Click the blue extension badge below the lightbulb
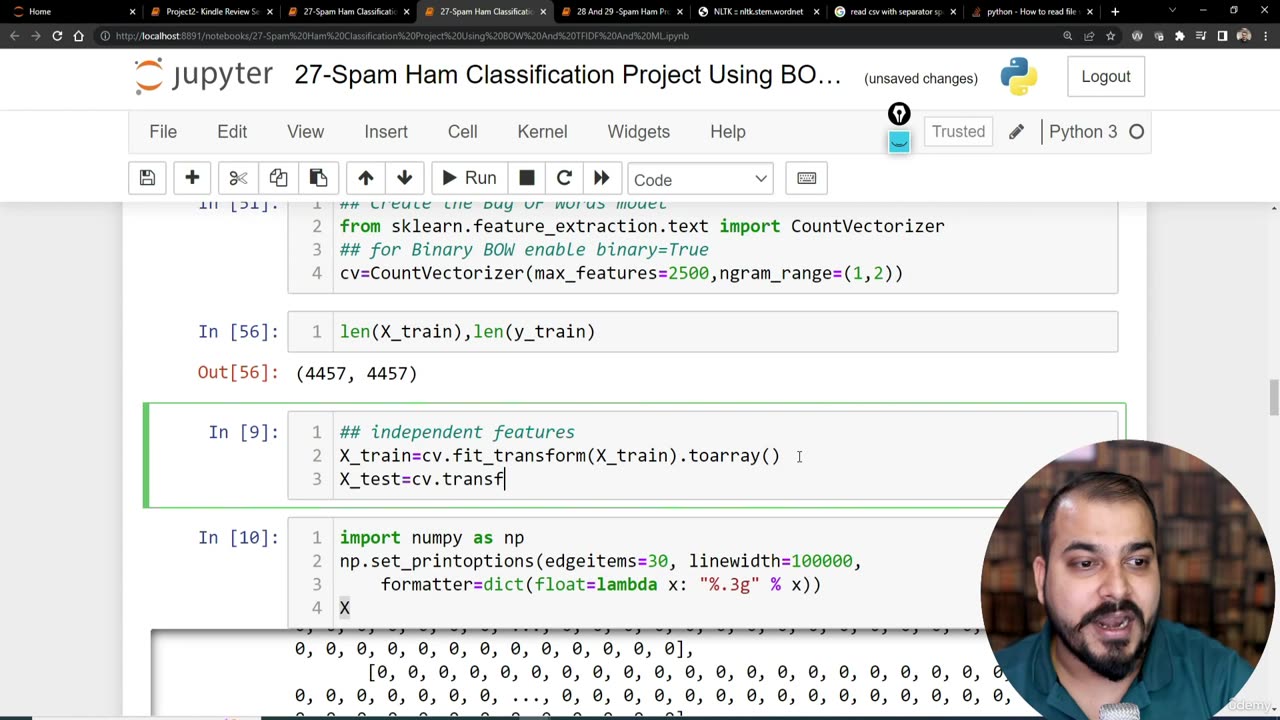This screenshot has width=1280, height=720. click(x=899, y=142)
